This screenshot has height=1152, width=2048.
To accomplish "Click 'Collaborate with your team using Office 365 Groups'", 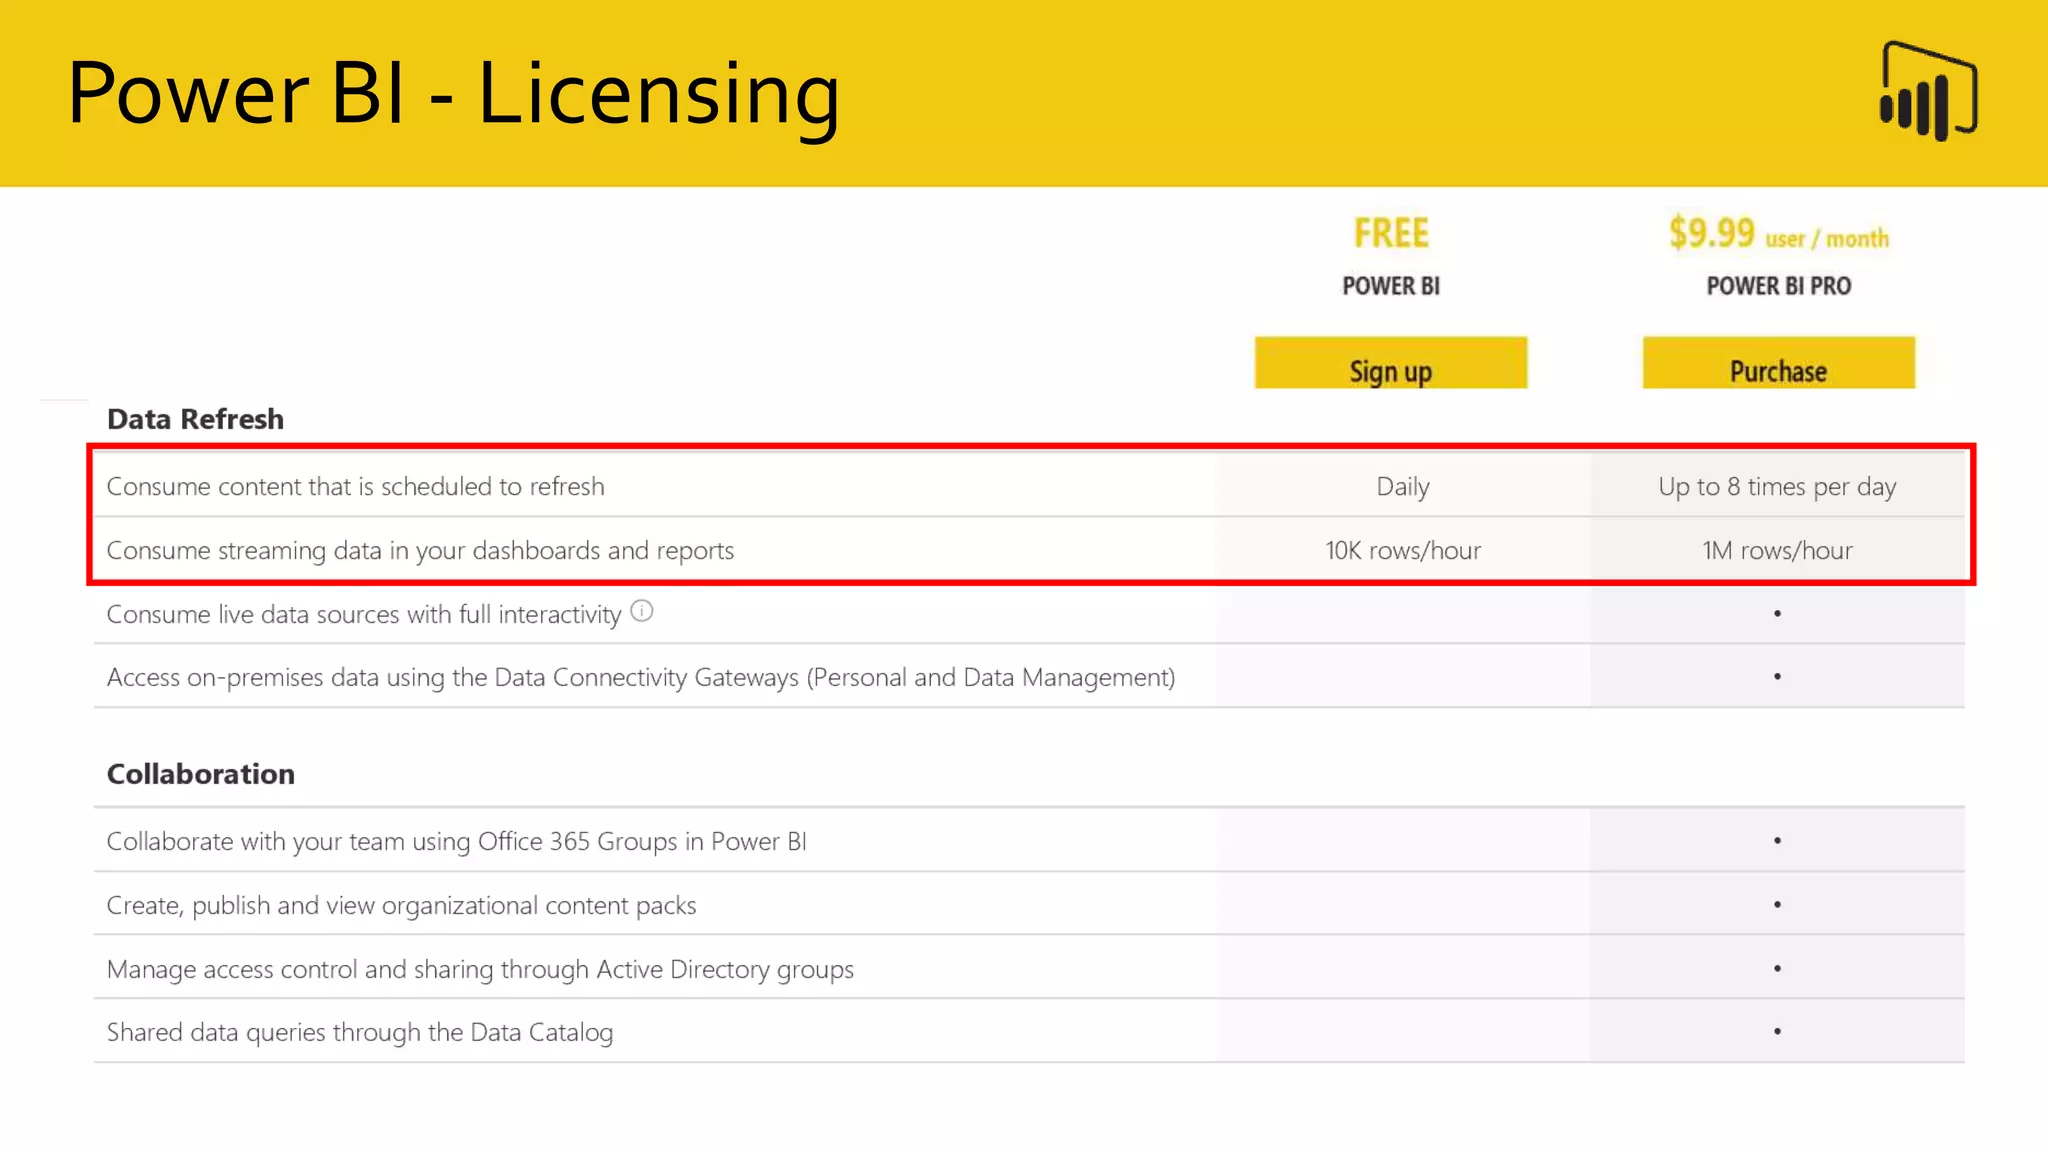I will pos(456,841).
